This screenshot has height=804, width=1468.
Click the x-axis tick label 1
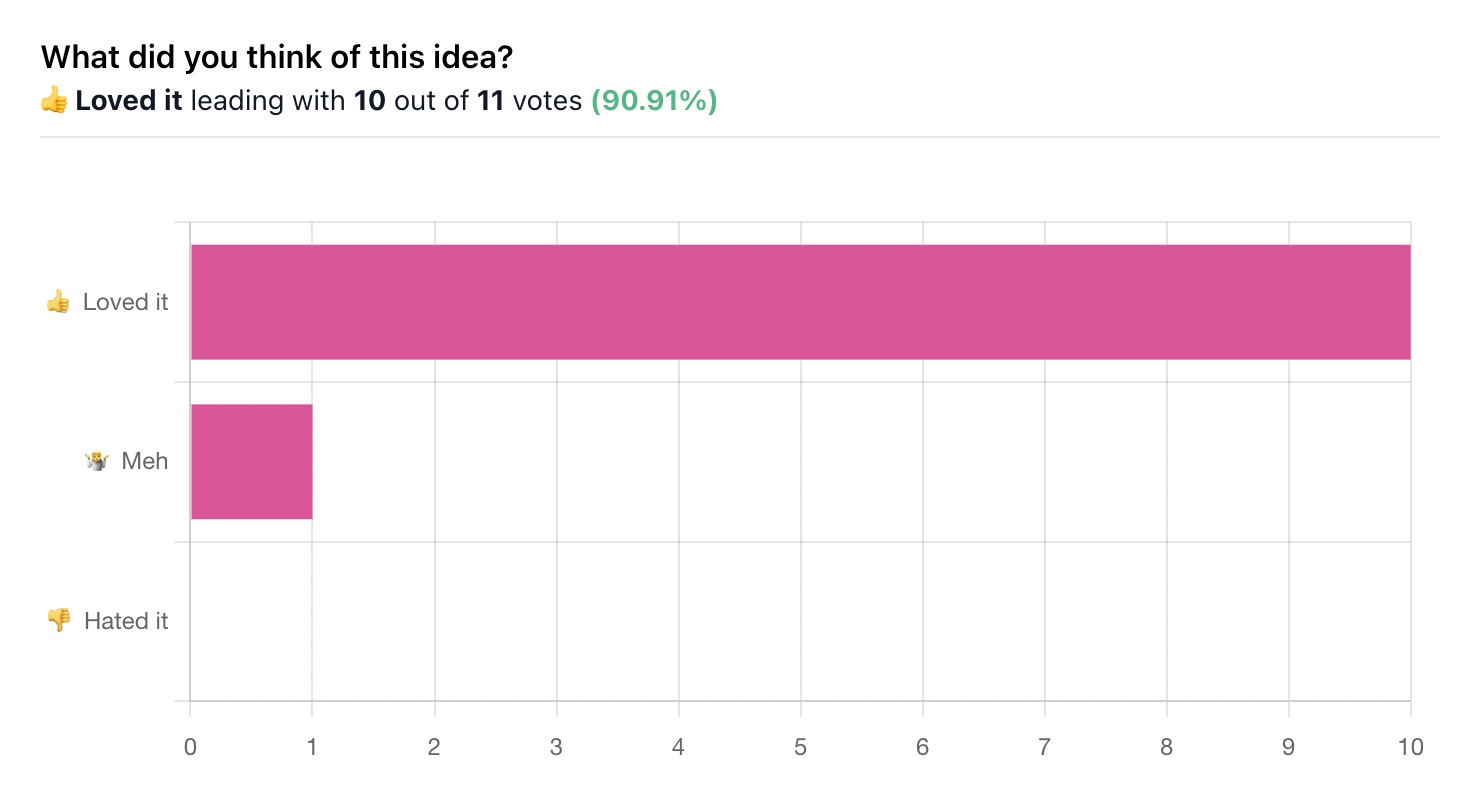point(312,746)
